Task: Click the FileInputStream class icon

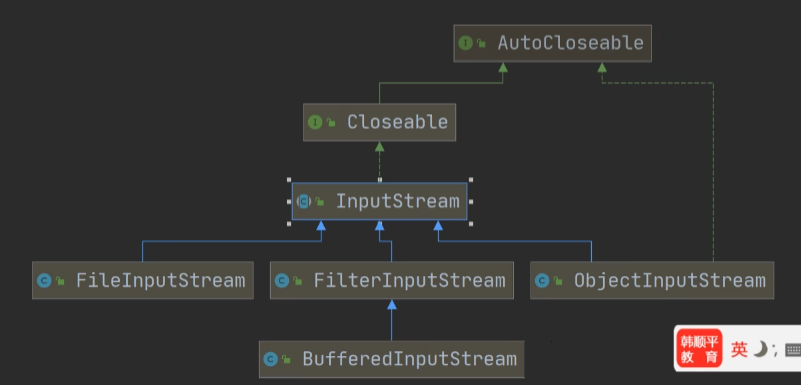Action: 44,280
